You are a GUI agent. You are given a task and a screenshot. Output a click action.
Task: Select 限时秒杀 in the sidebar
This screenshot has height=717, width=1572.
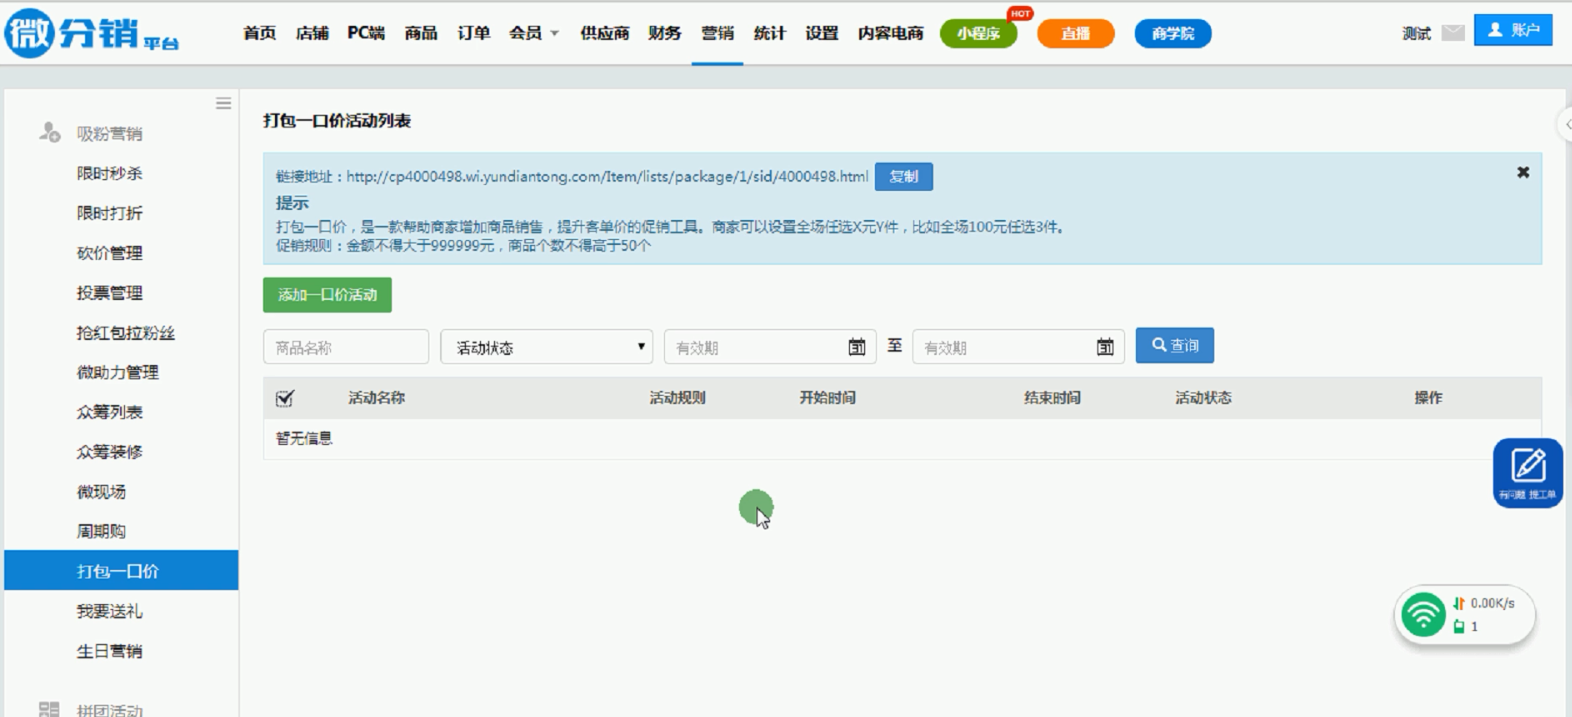click(110, 173)
